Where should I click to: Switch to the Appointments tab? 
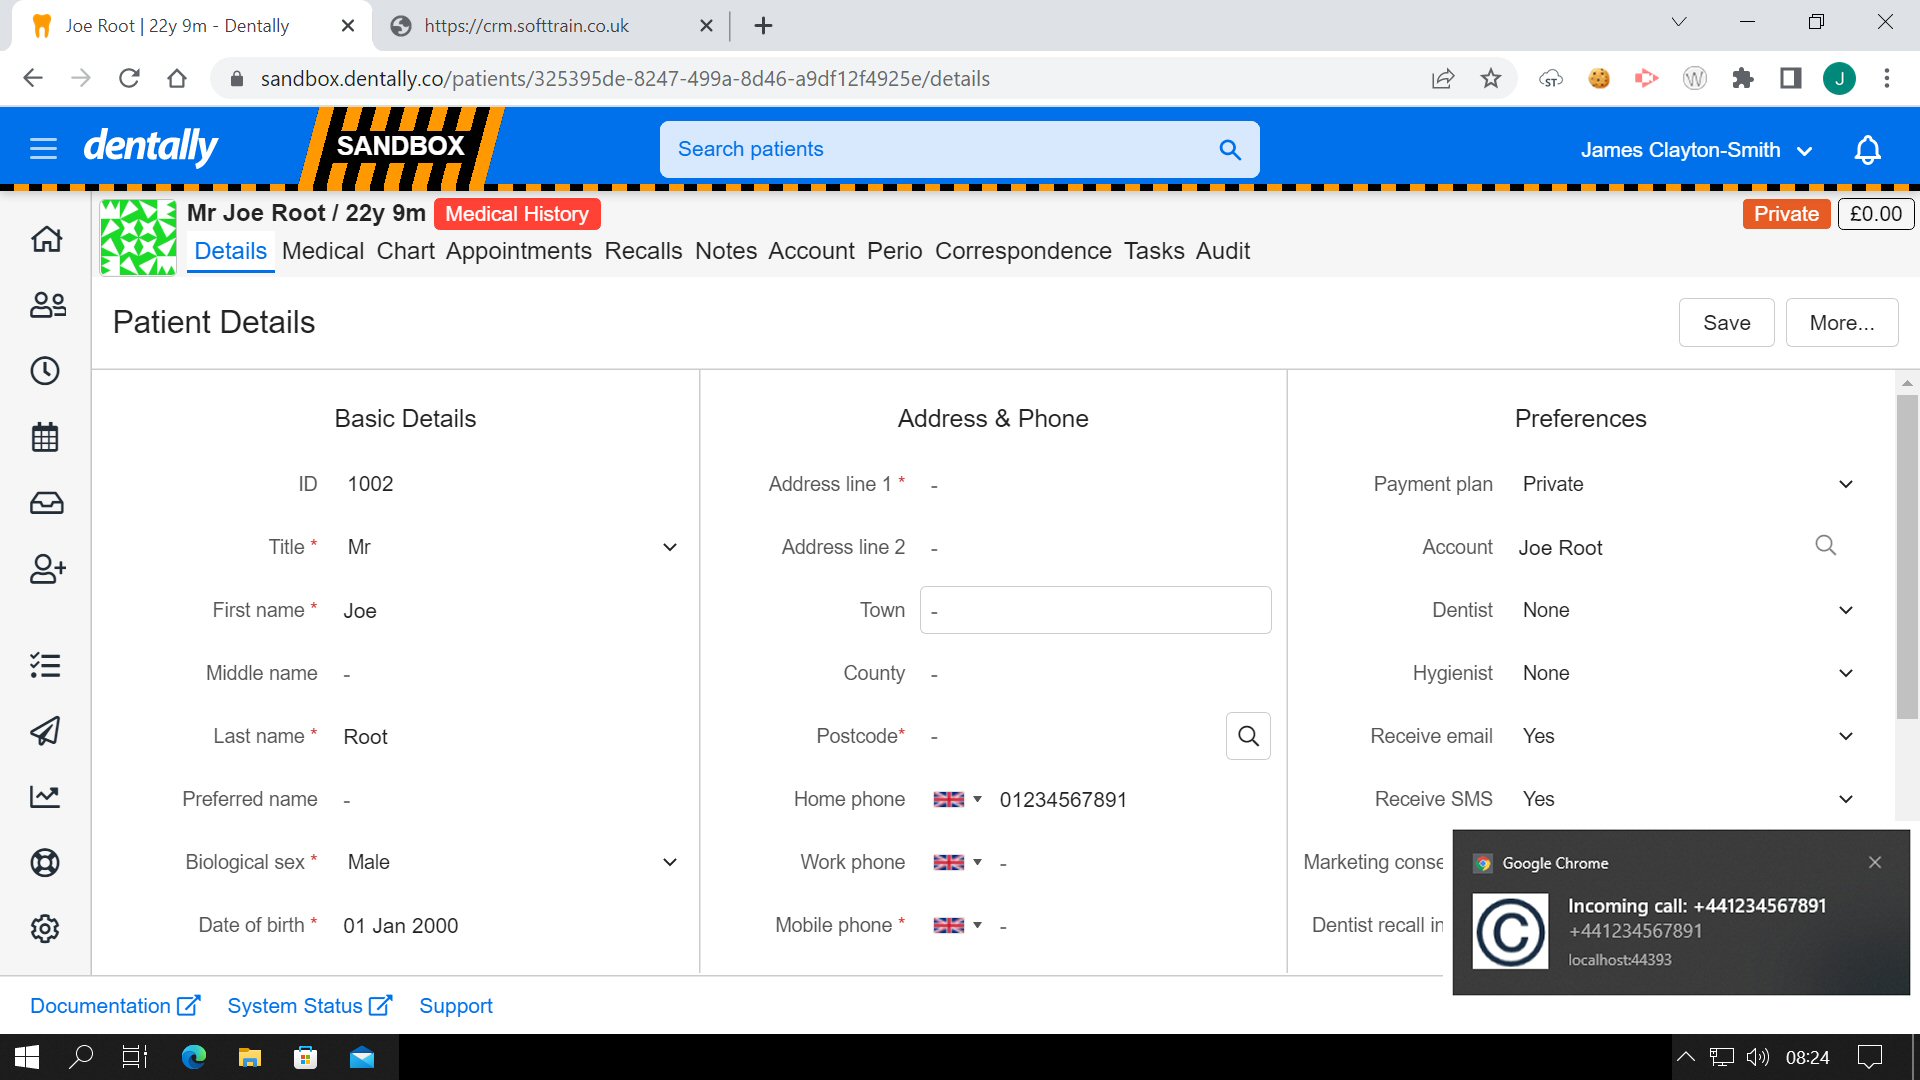click(x=518, y=251)
